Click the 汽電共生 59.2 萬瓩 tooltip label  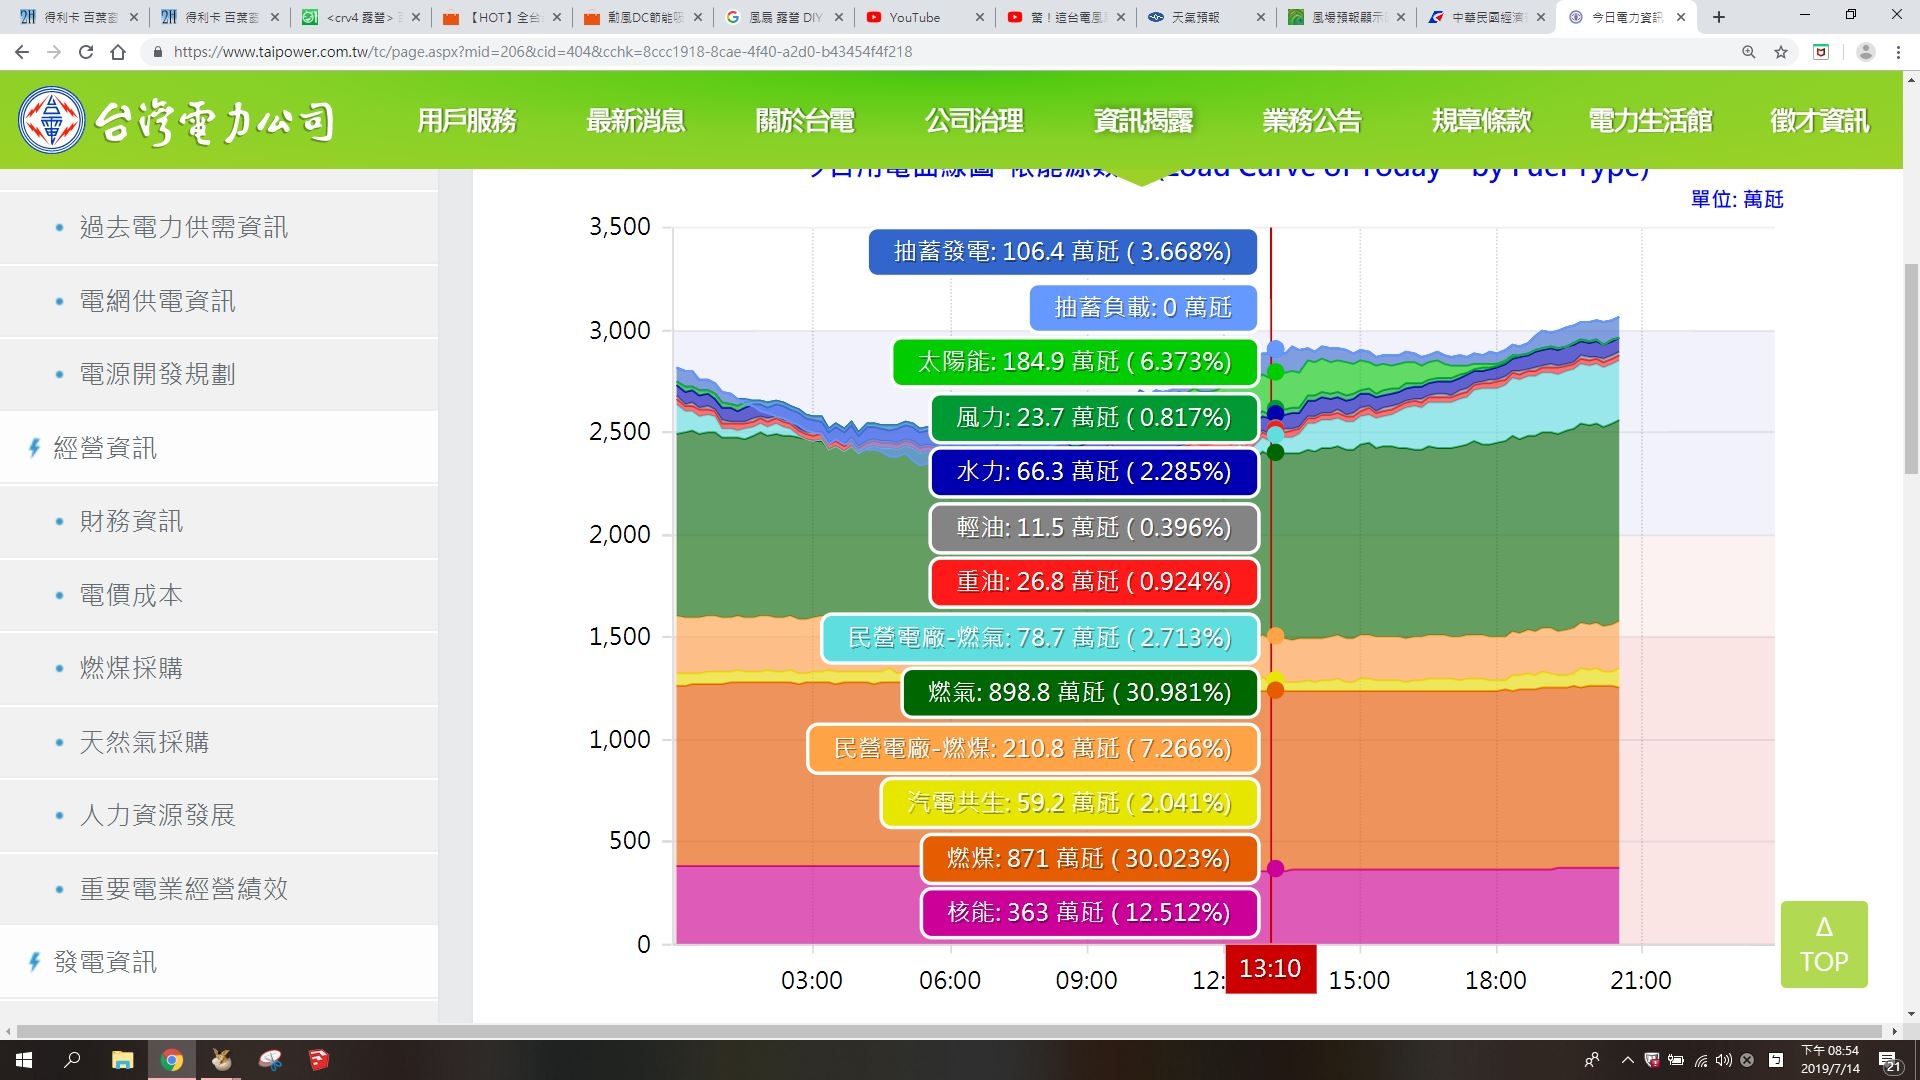coord(1070,803)
